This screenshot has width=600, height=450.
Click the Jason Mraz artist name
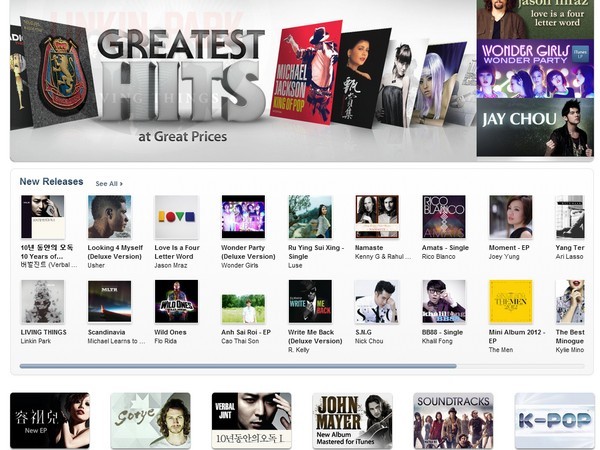point(171,265)
